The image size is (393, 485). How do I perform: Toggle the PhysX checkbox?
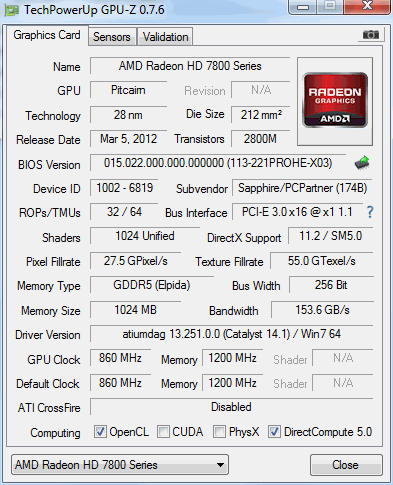click(x=219, y=432)
